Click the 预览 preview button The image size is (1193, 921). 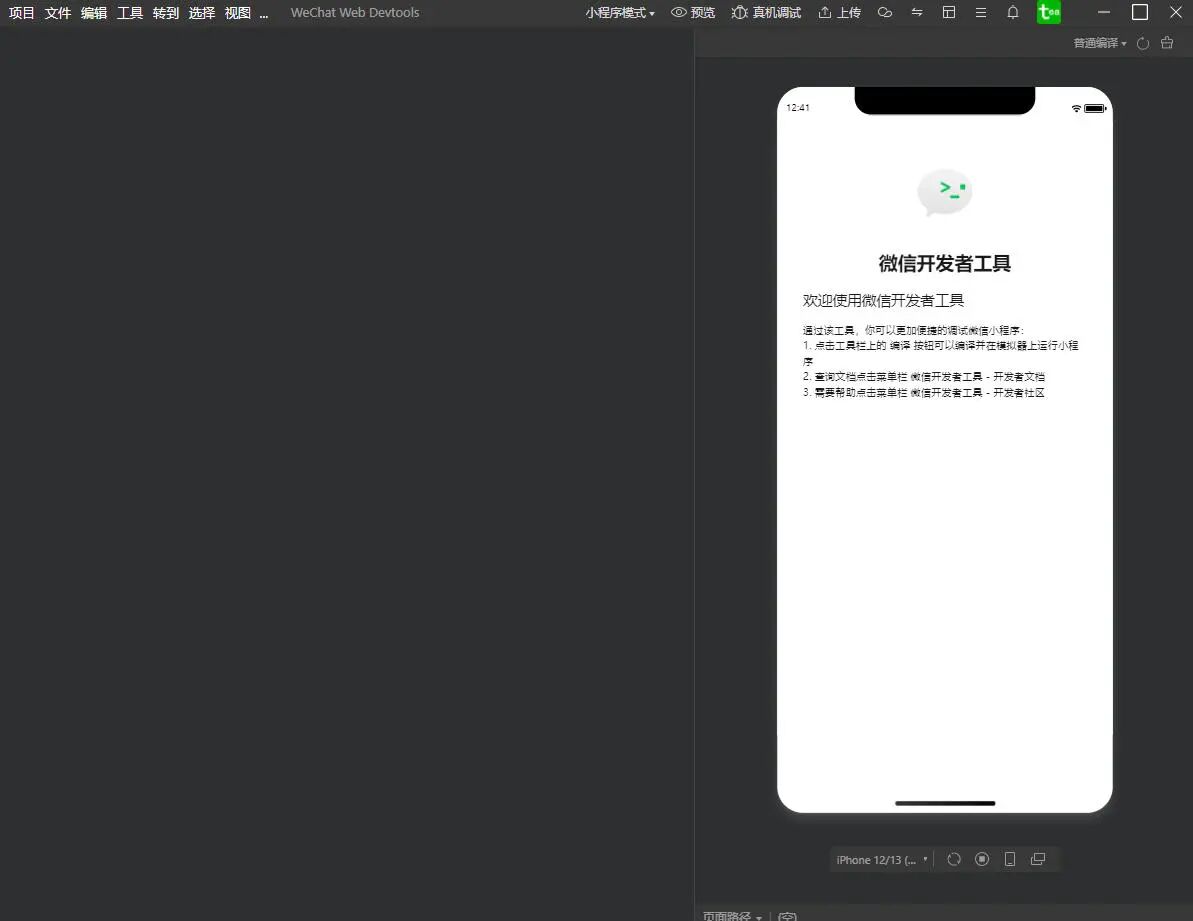point(693,13)
